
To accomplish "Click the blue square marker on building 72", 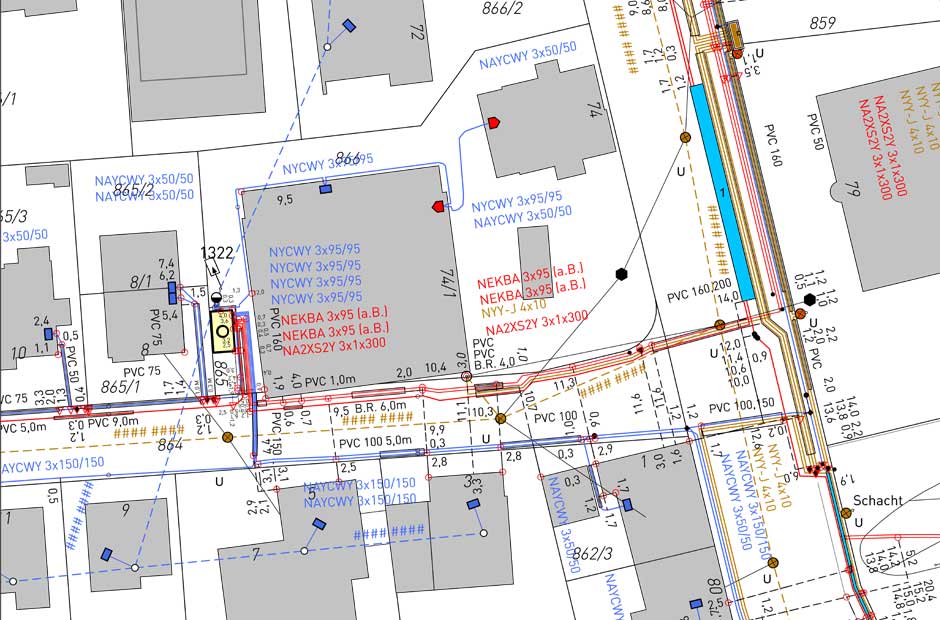I will [349, 25].
